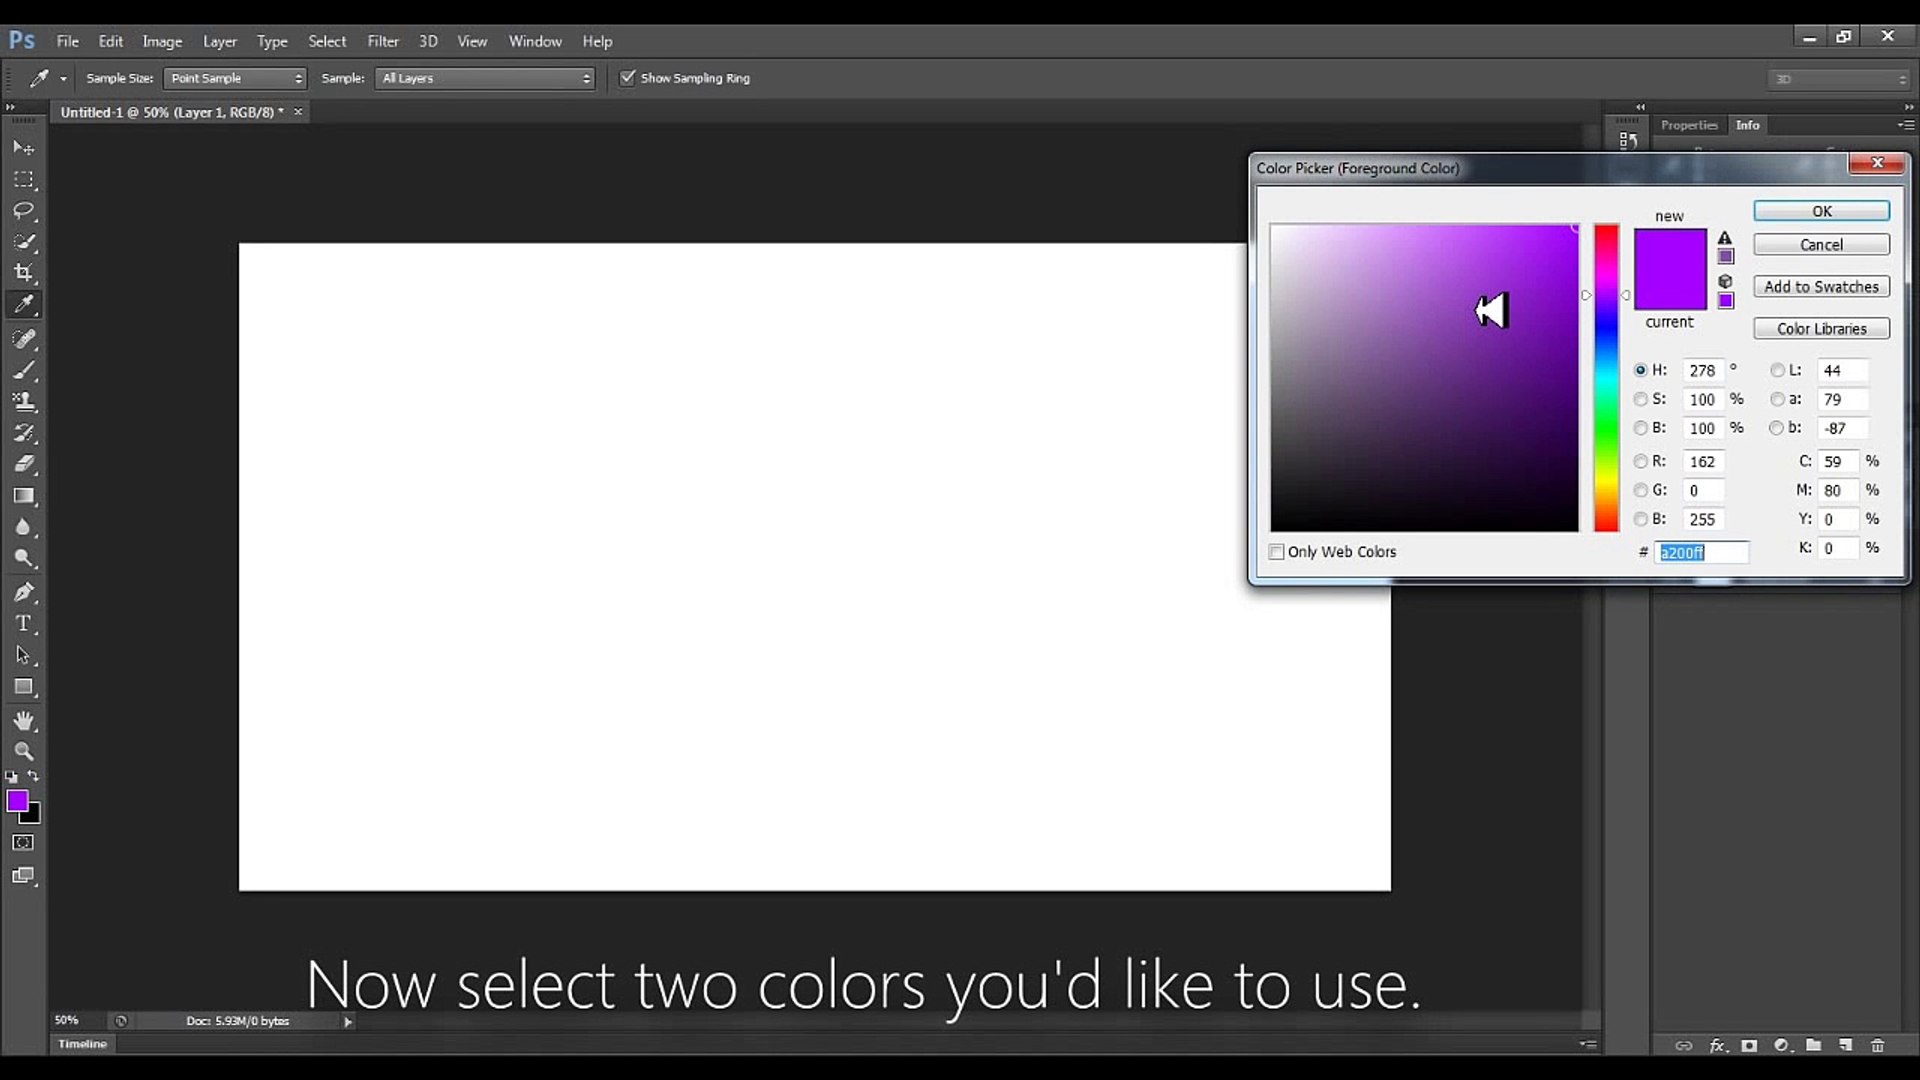Select the Gradient tool
This screenshot has width=1920, height=1080.
click(x=24, y=496)
